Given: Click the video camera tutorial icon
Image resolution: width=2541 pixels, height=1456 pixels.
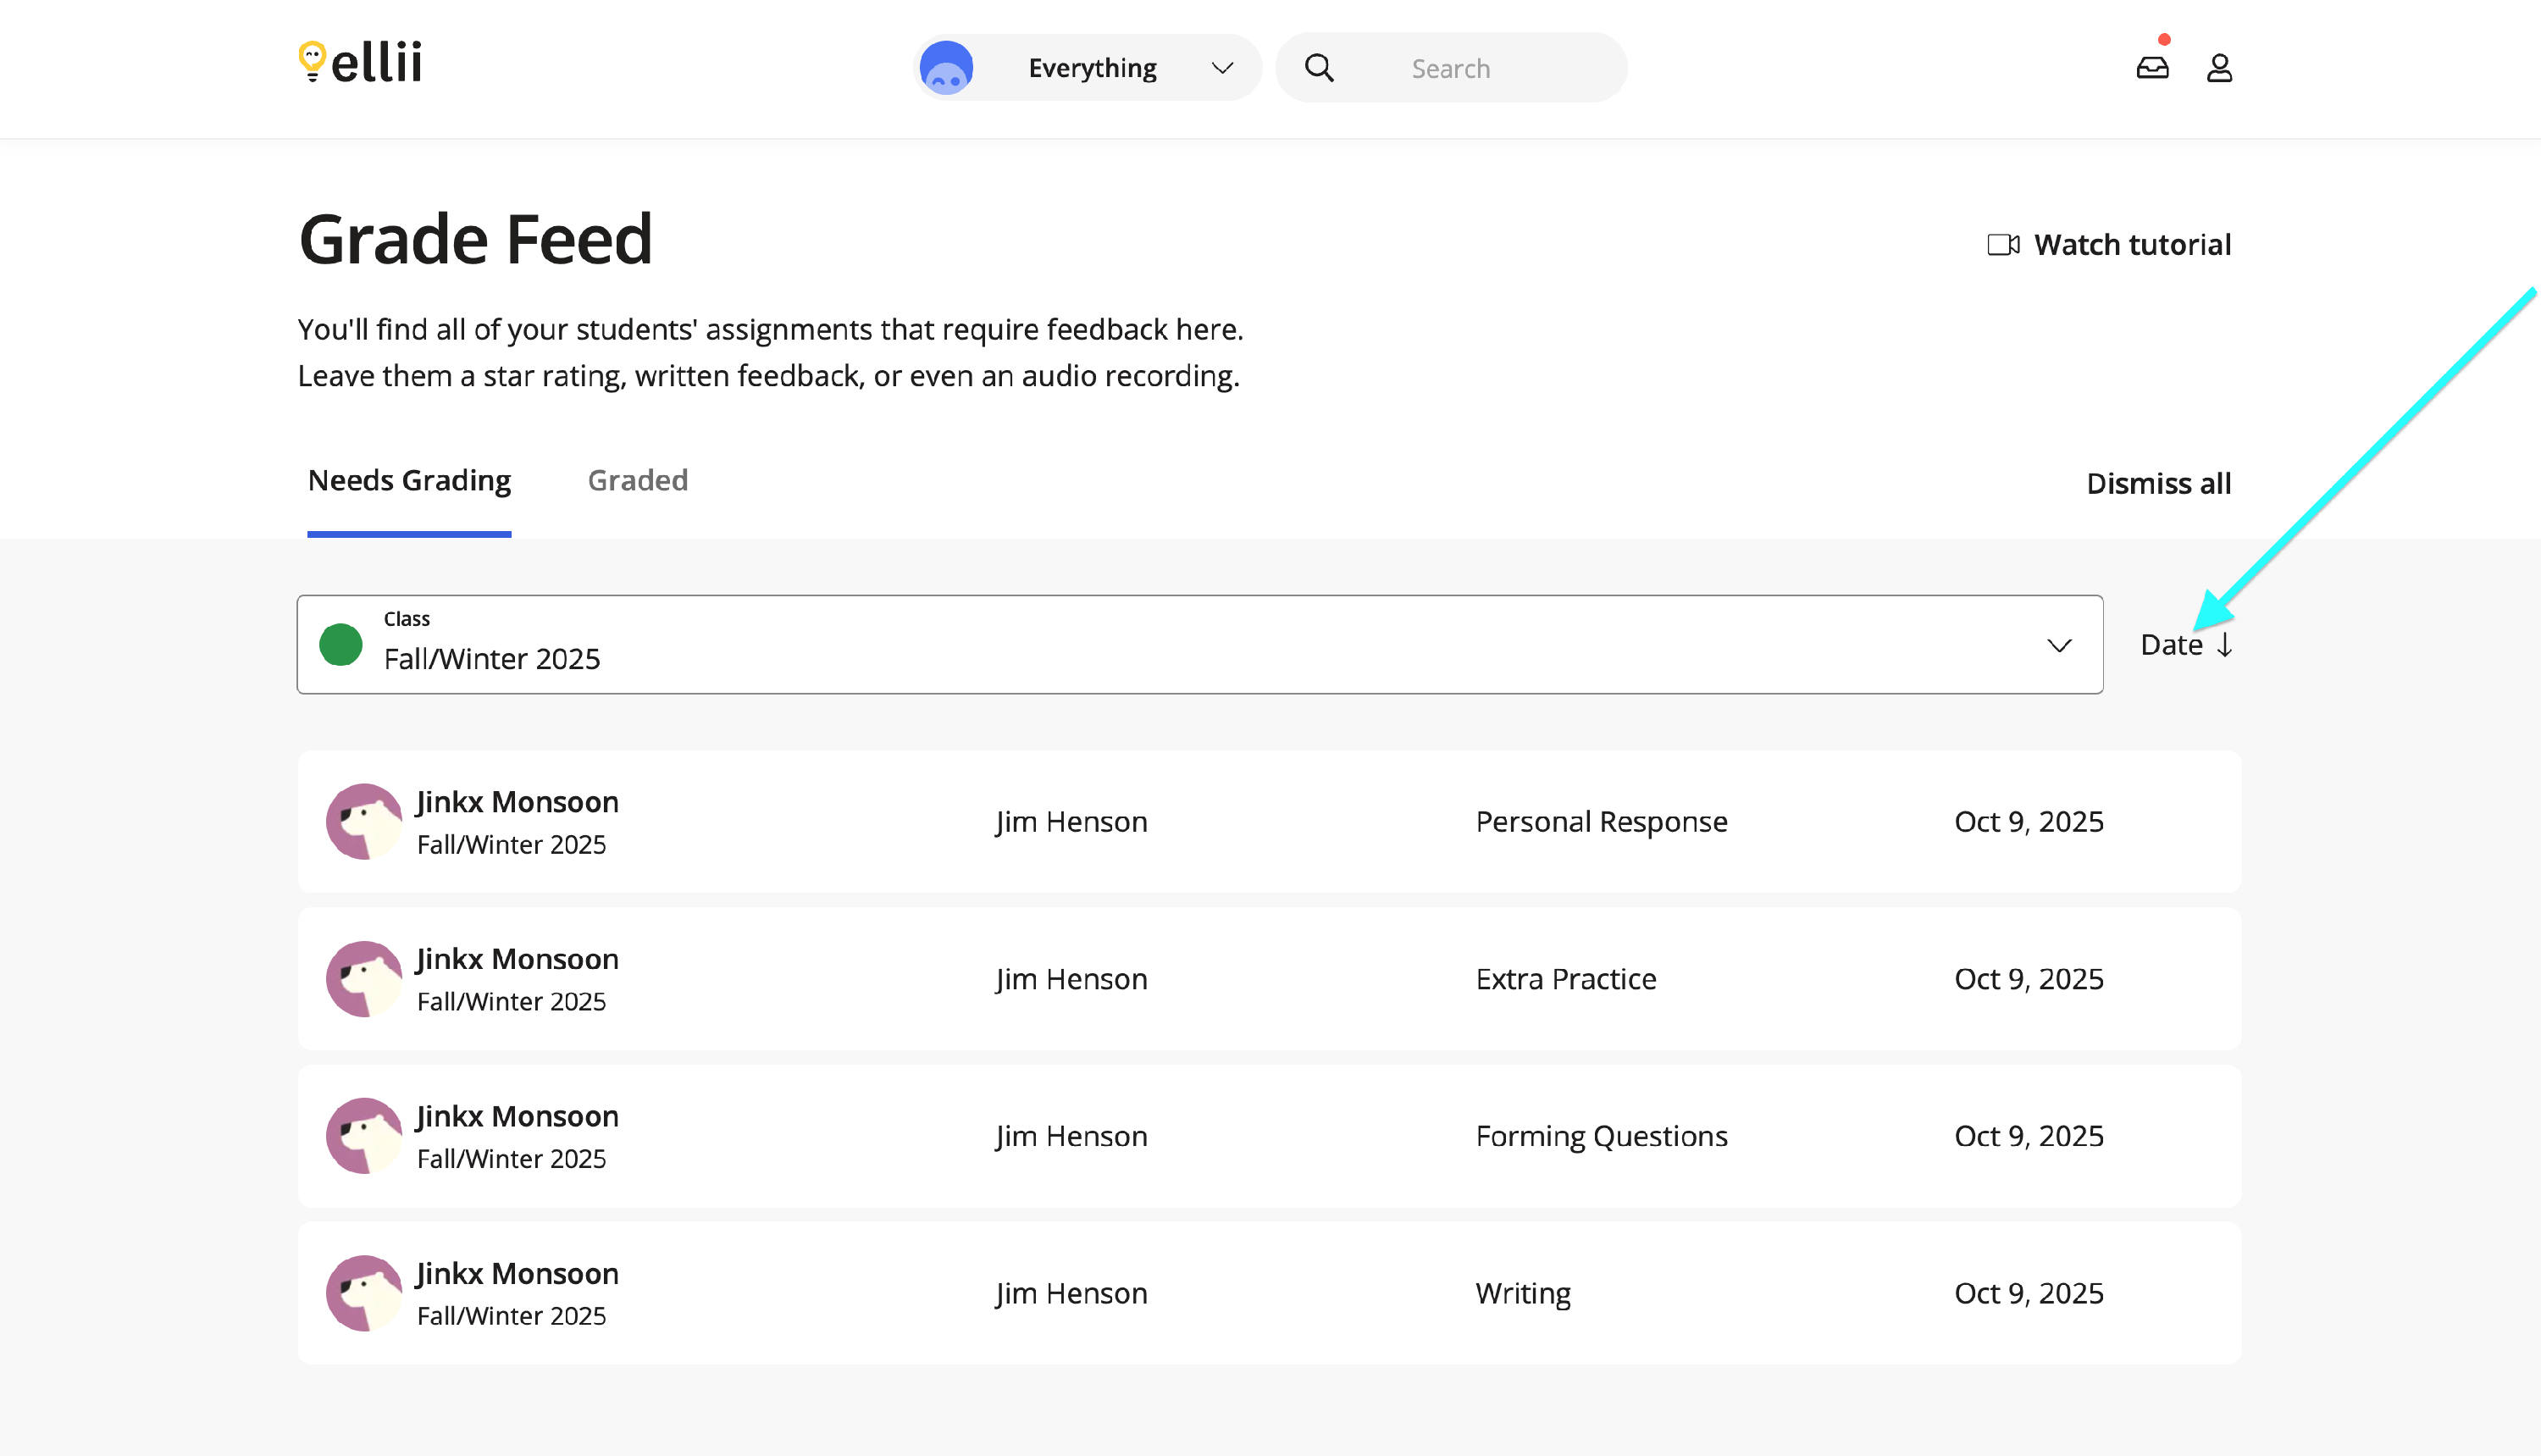Looking at the screenshot, I should [x=2003, y=245].
